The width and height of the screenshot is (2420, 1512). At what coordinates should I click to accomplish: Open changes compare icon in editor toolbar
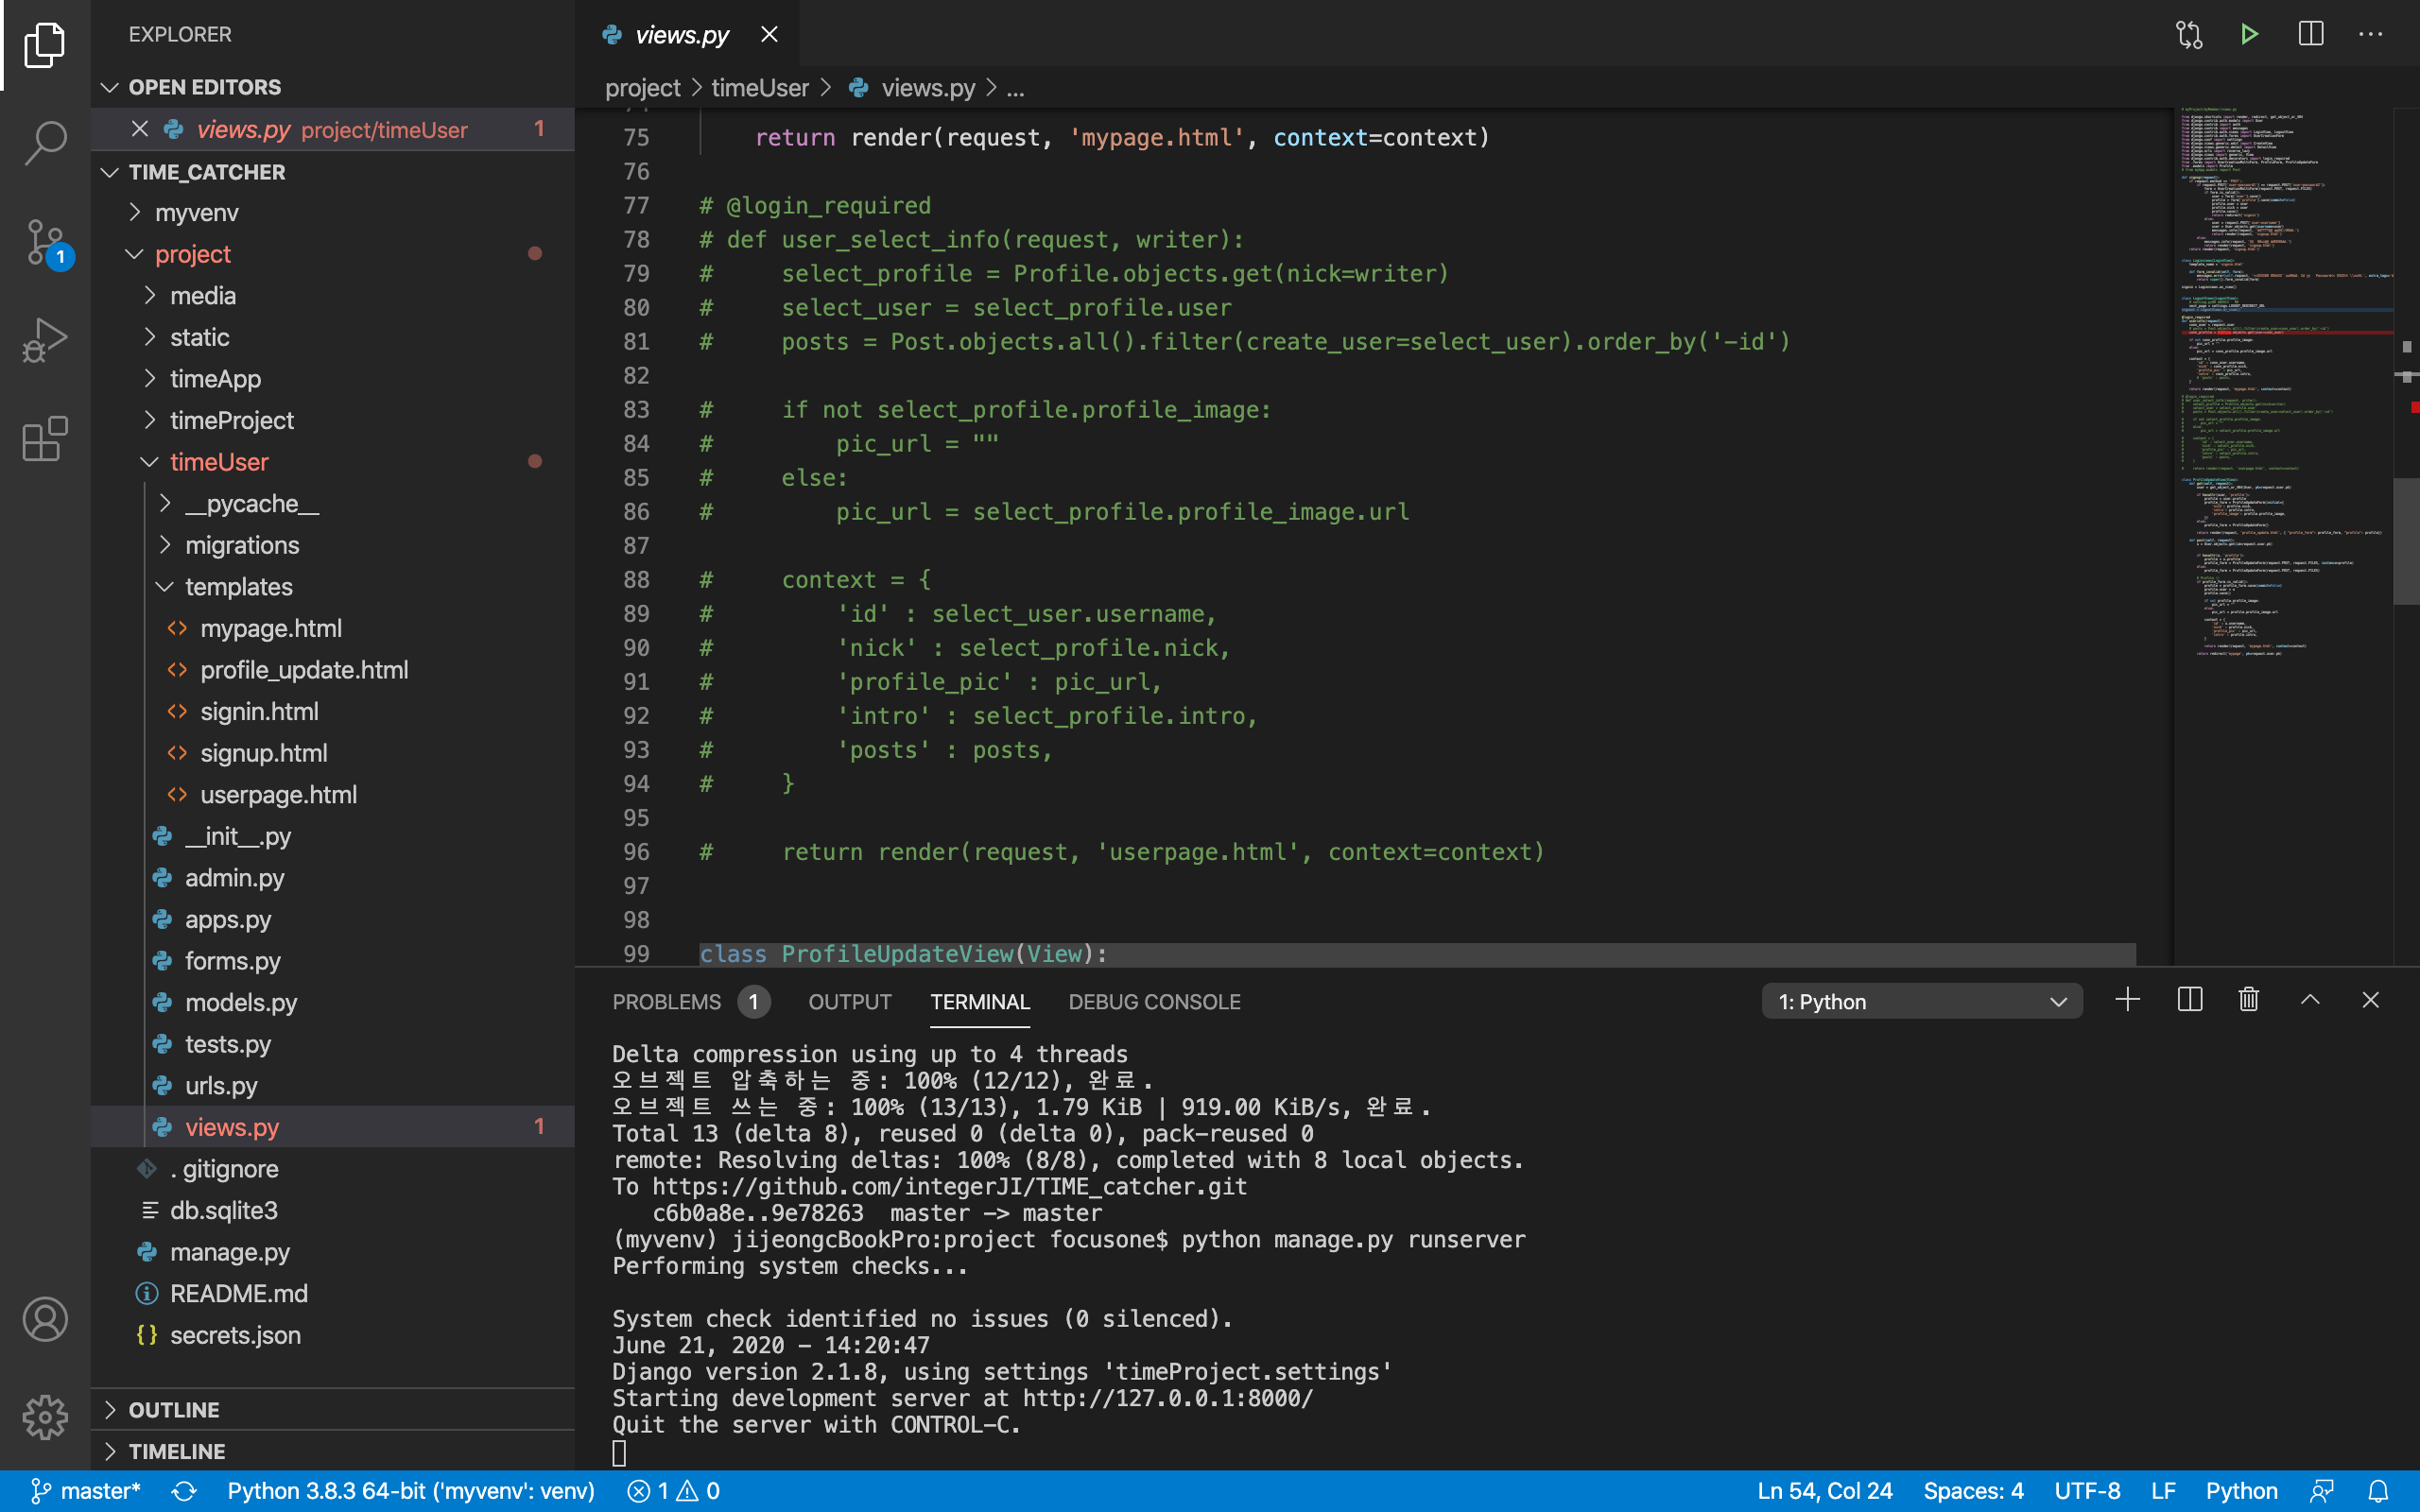click(x=2189, y=35)
